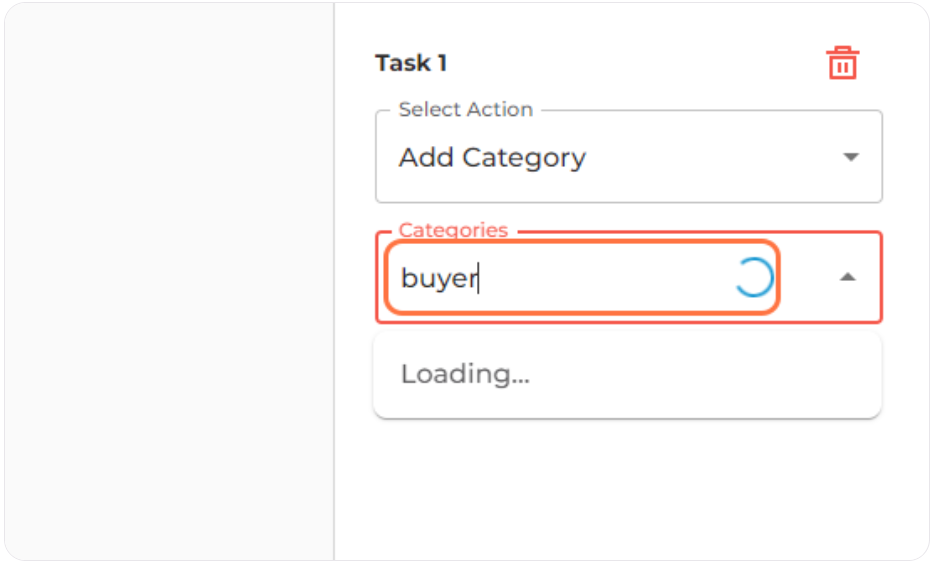934x564 pixels.
Task: Click the empty gray left panel
Action: click(169, 281)
